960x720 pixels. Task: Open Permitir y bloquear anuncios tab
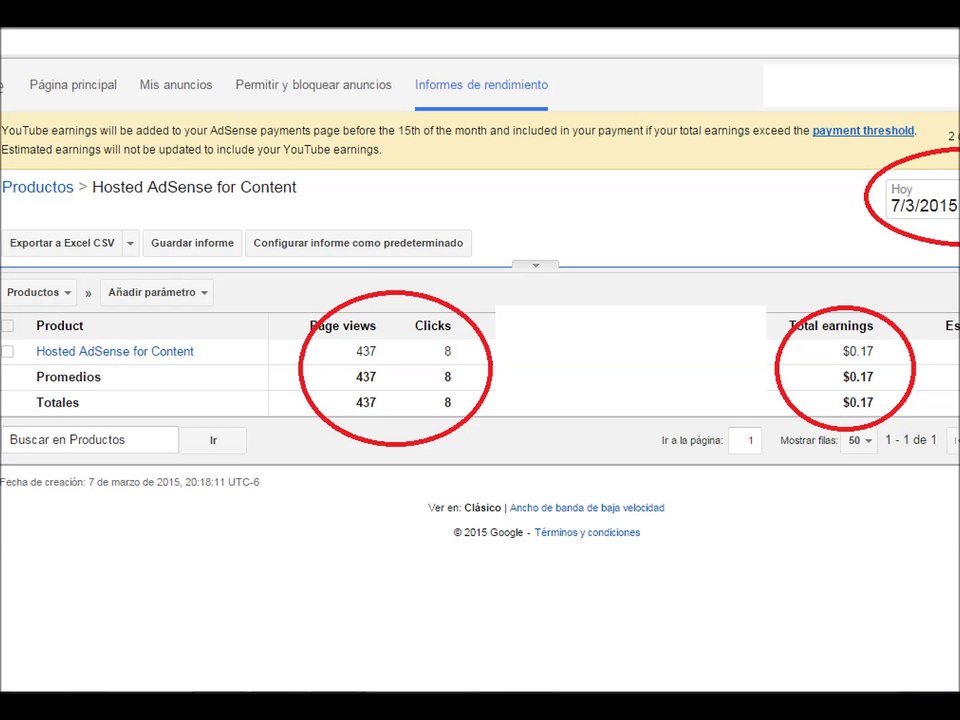pyautogui.click(x=313, y=84)
